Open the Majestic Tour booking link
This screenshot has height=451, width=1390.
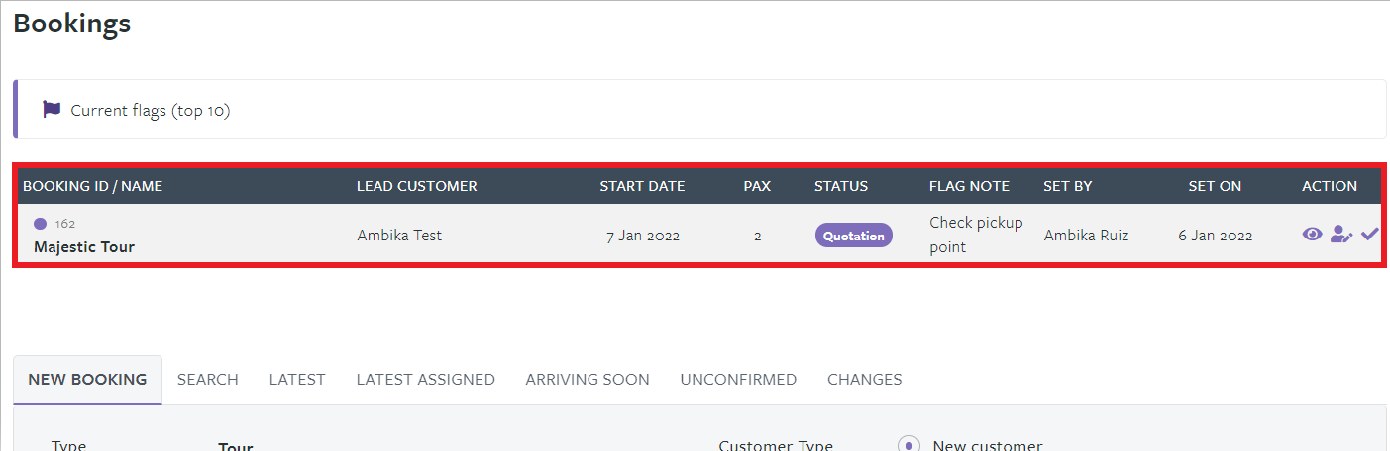pyautogui.click(x=84, y=247)
